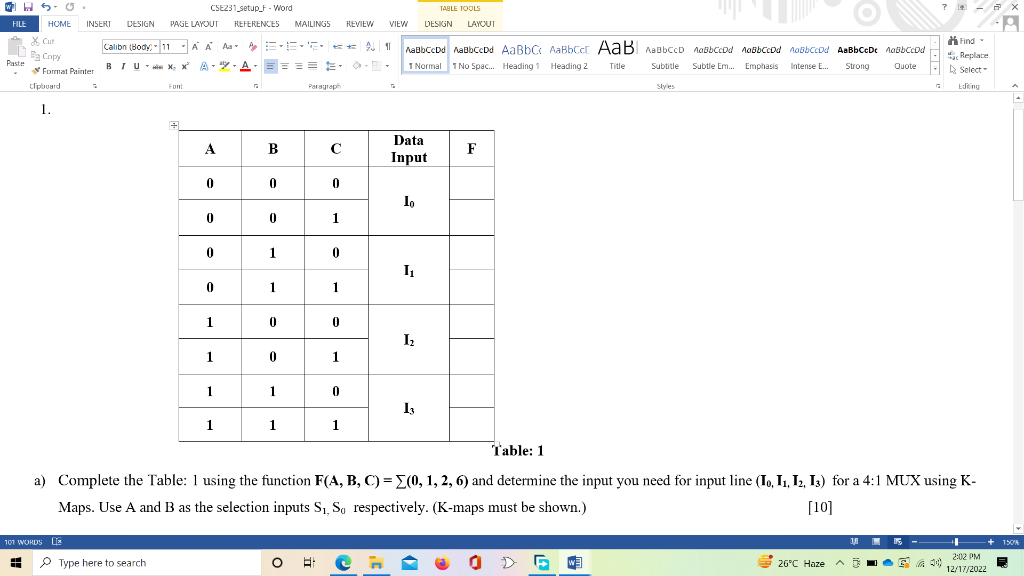Expand bullet list style dropdown arrow
Image resolution: width=1024 pixels, height=576 pixels.
point(281,46)
